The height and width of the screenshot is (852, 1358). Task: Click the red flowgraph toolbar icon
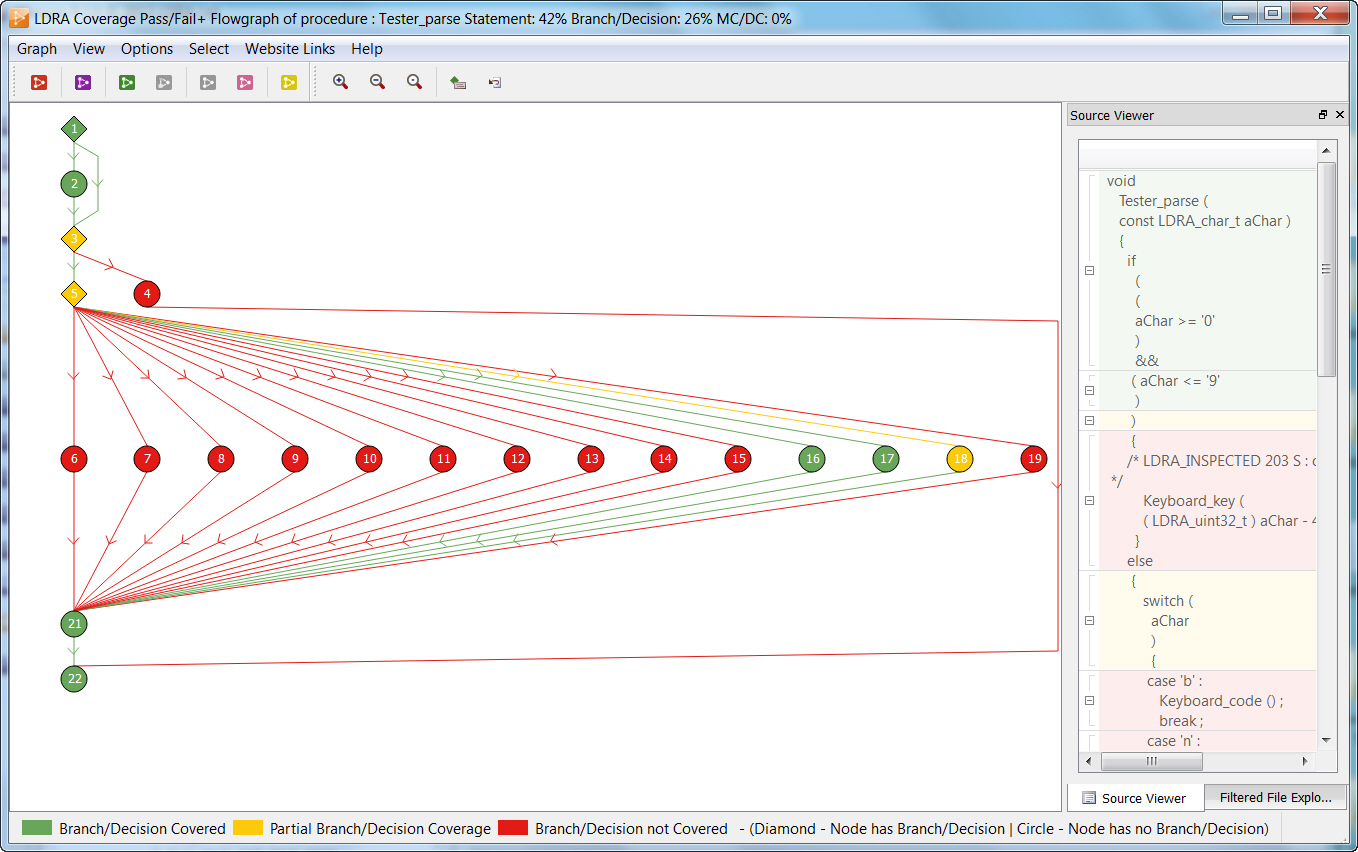coord(39,83)
